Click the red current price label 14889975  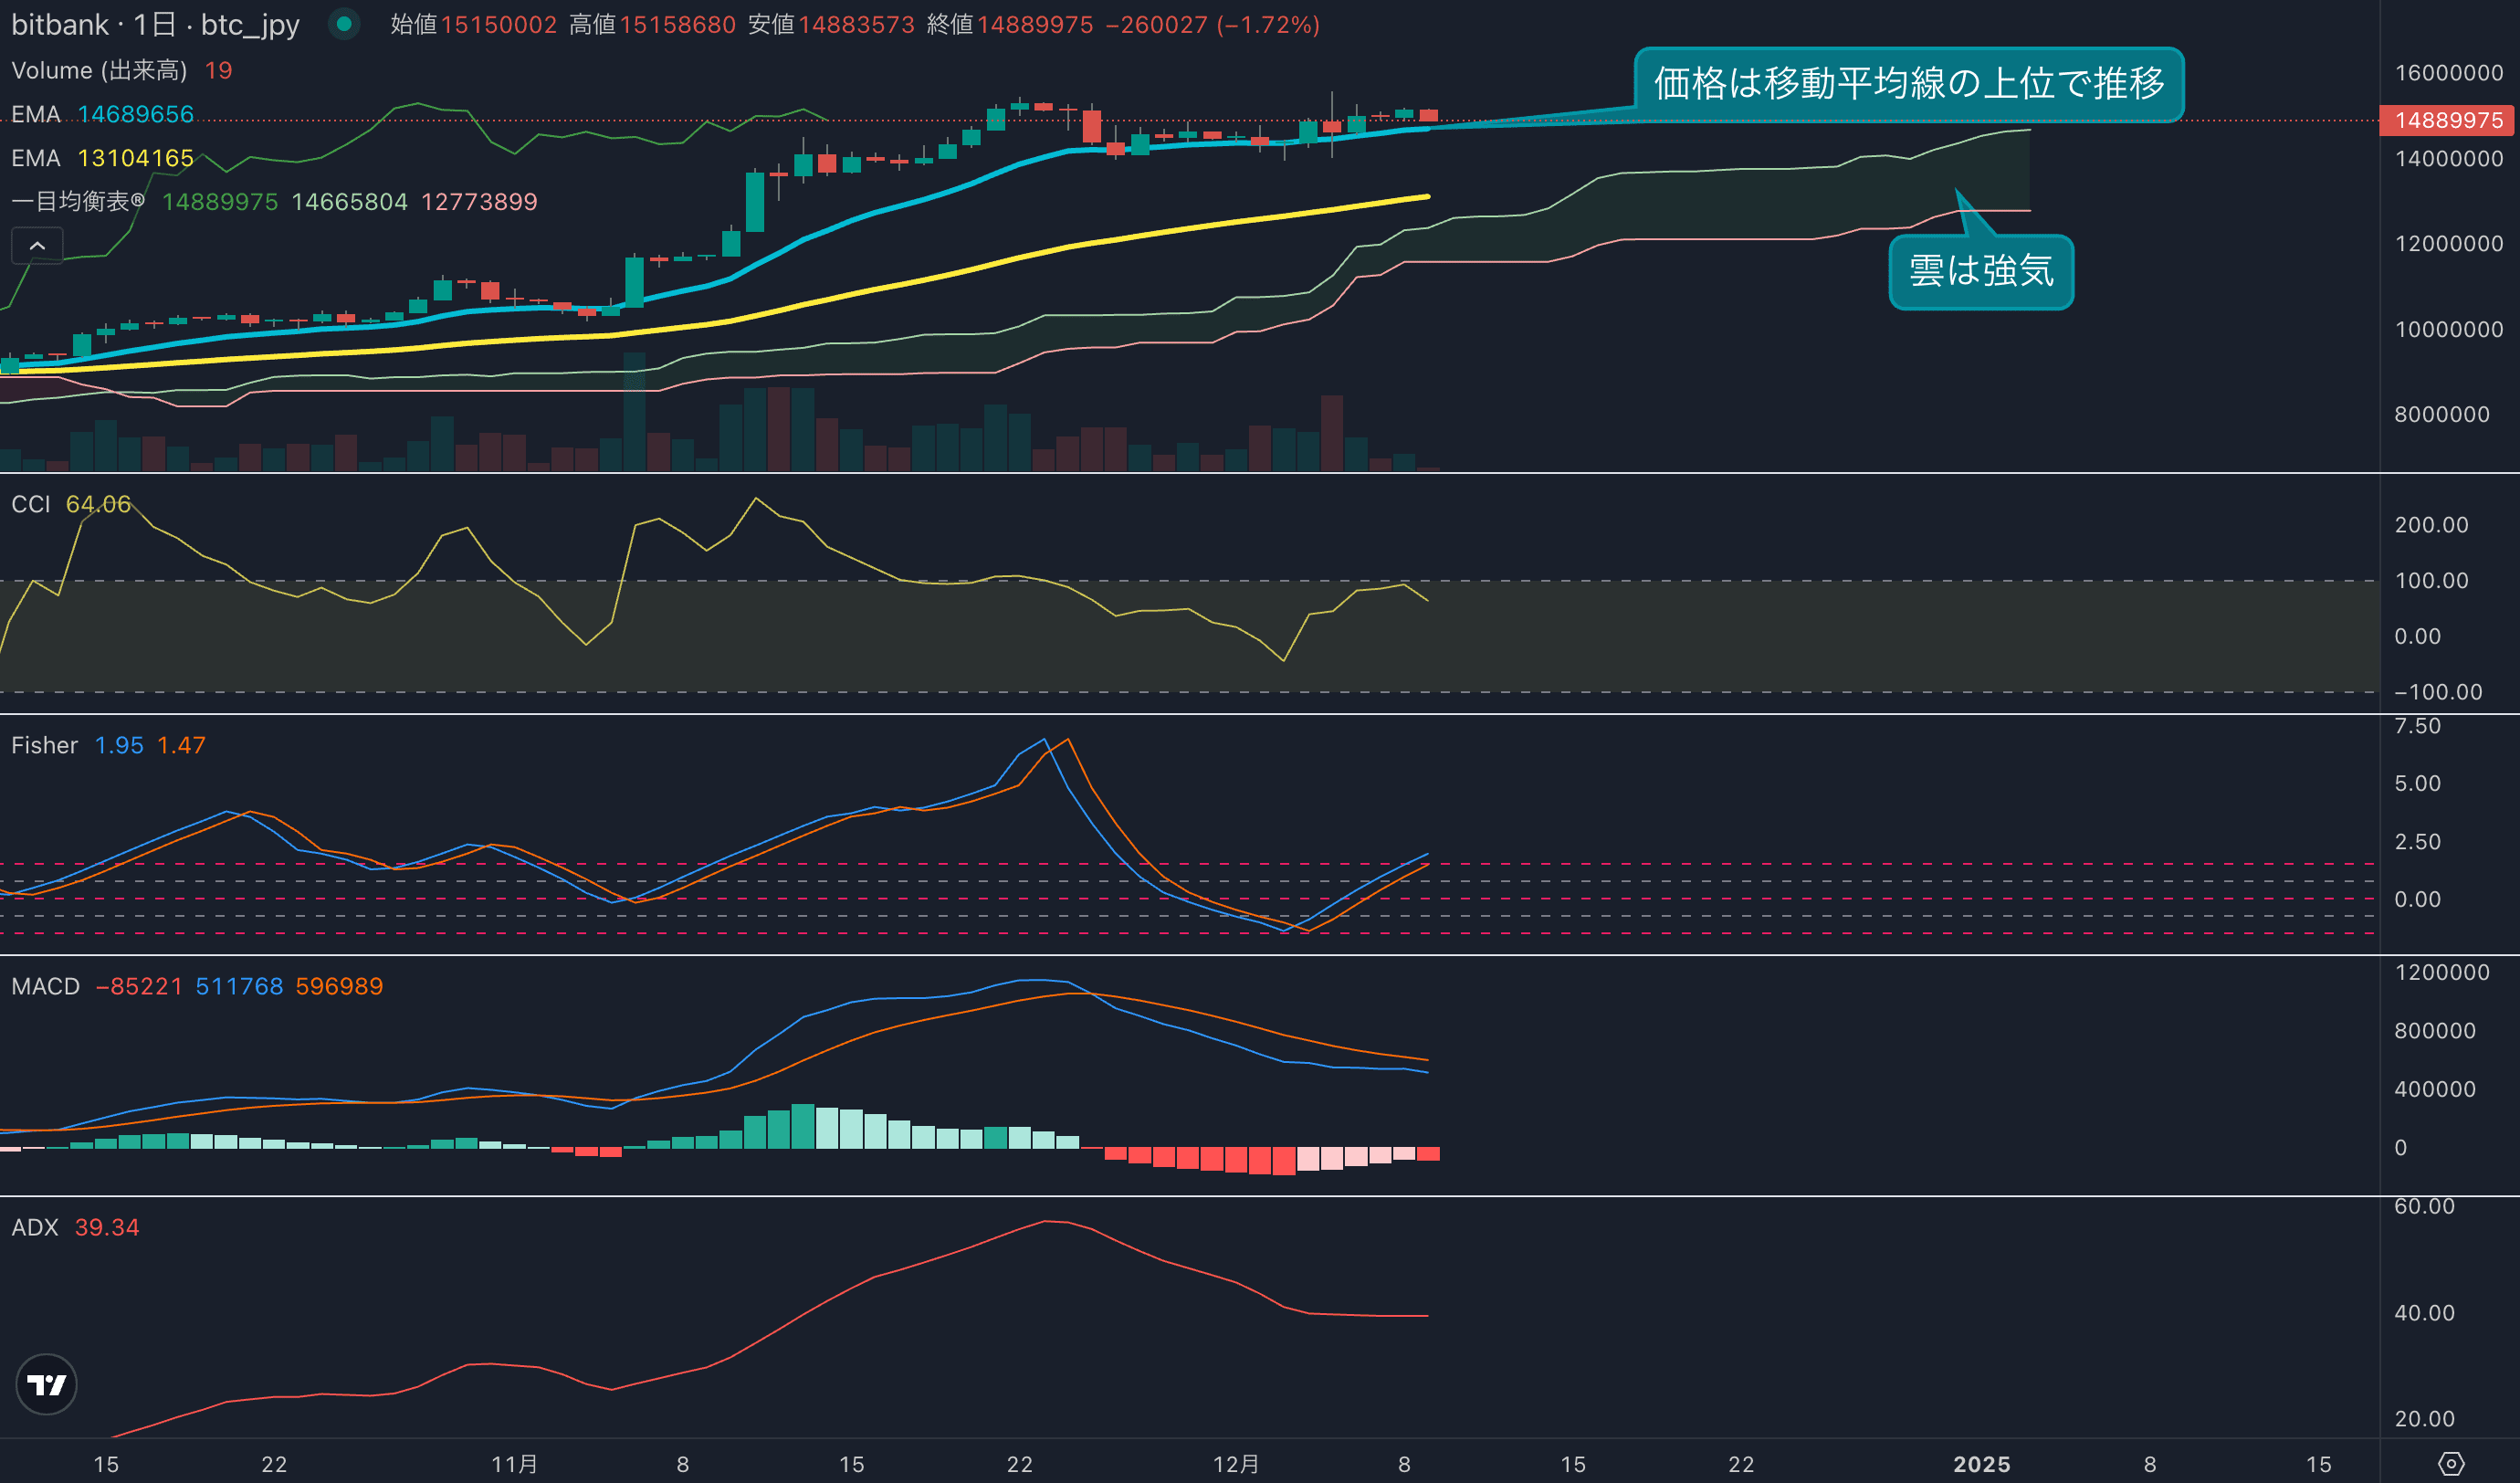pyautogui.click(x=2448, y=120)
